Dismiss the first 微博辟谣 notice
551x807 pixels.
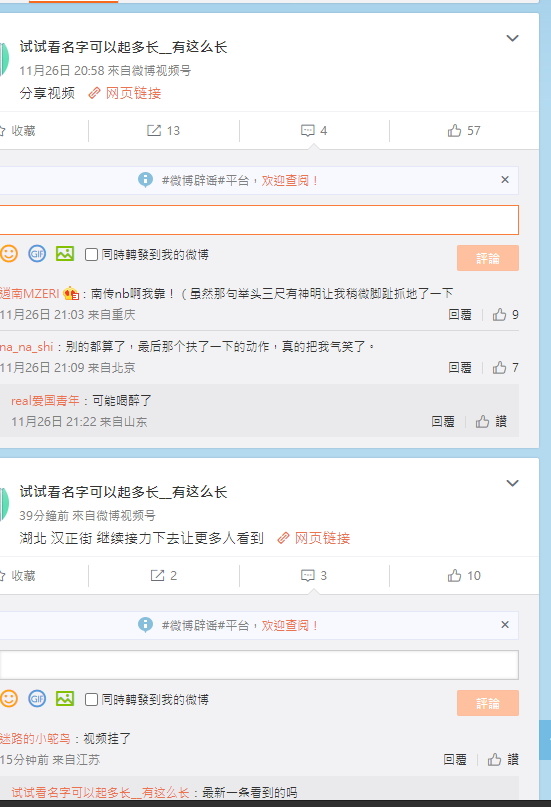(x=505, y=180)
